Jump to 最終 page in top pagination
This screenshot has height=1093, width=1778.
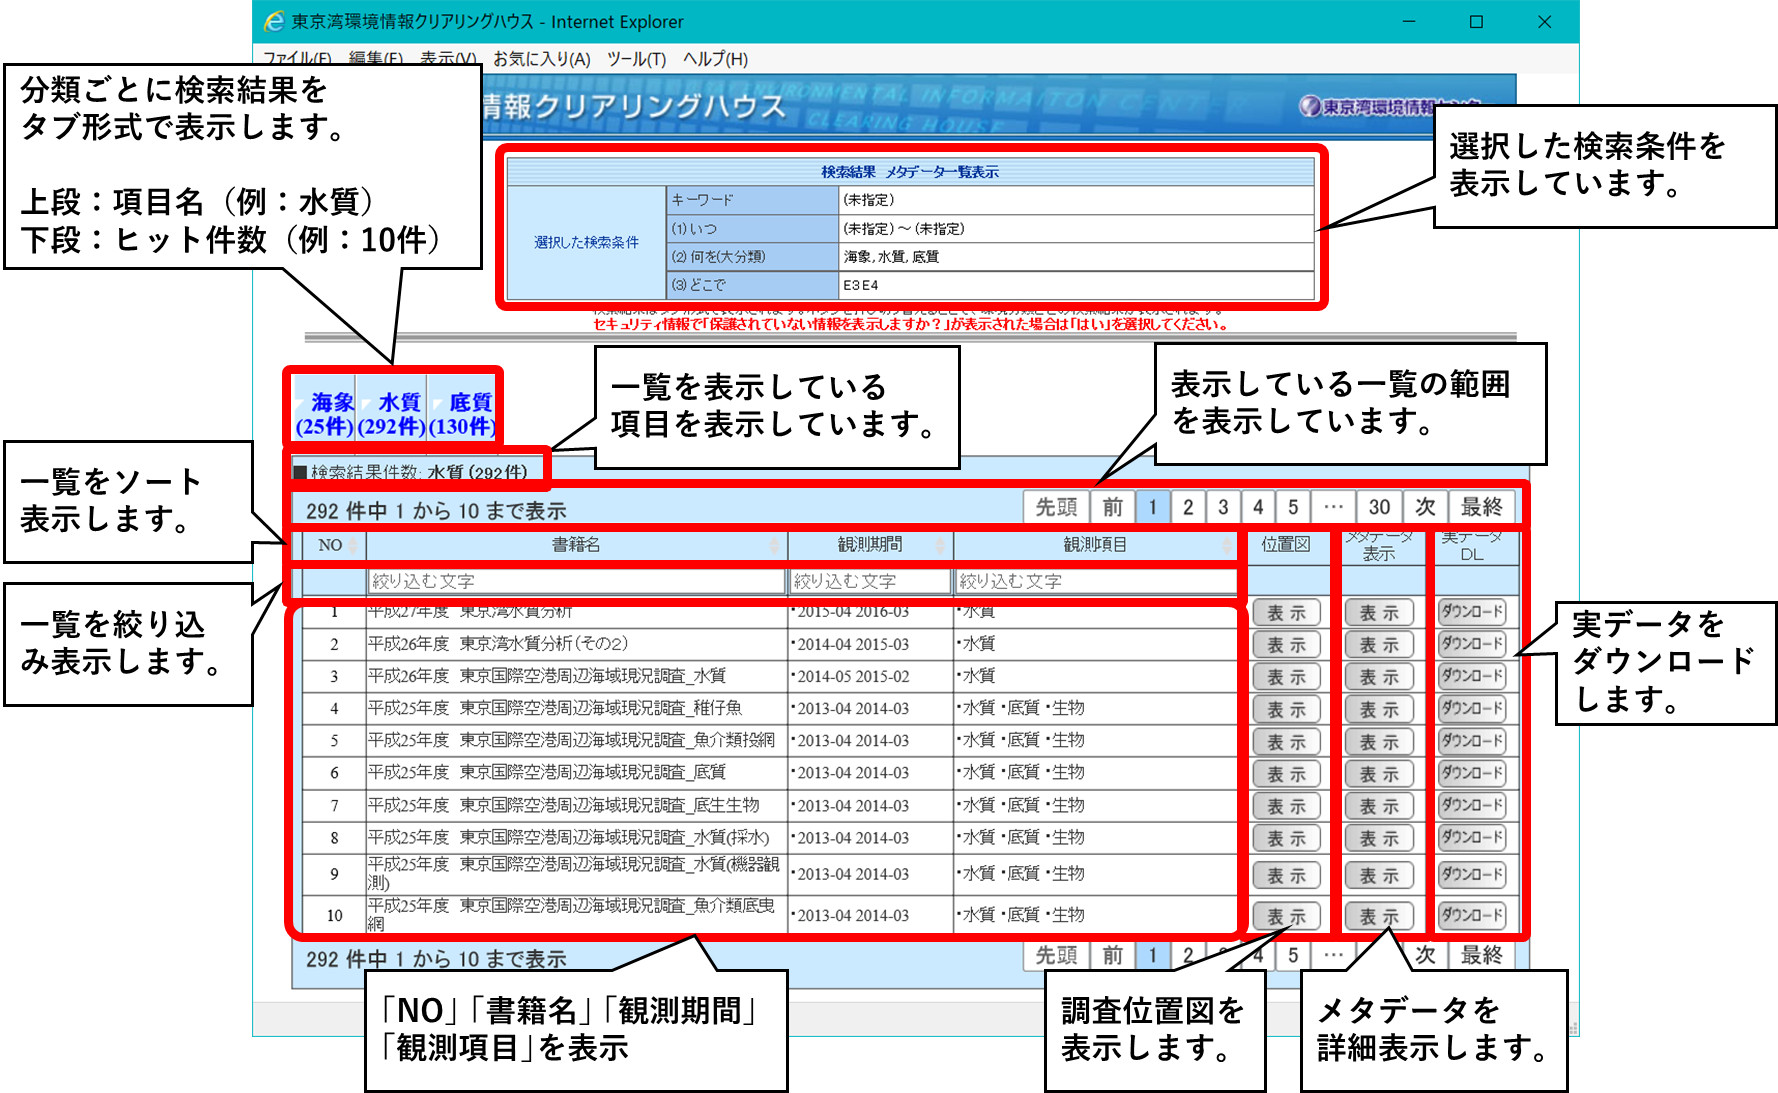[x=1481, y=507]
